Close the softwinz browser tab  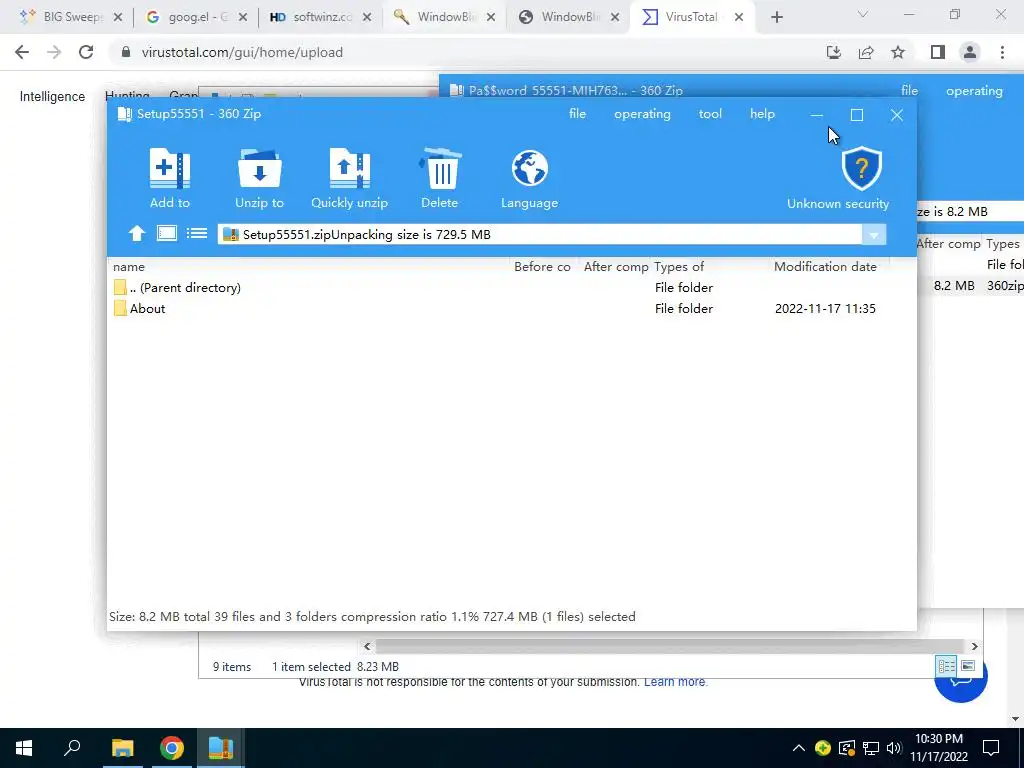pos(367,18)
